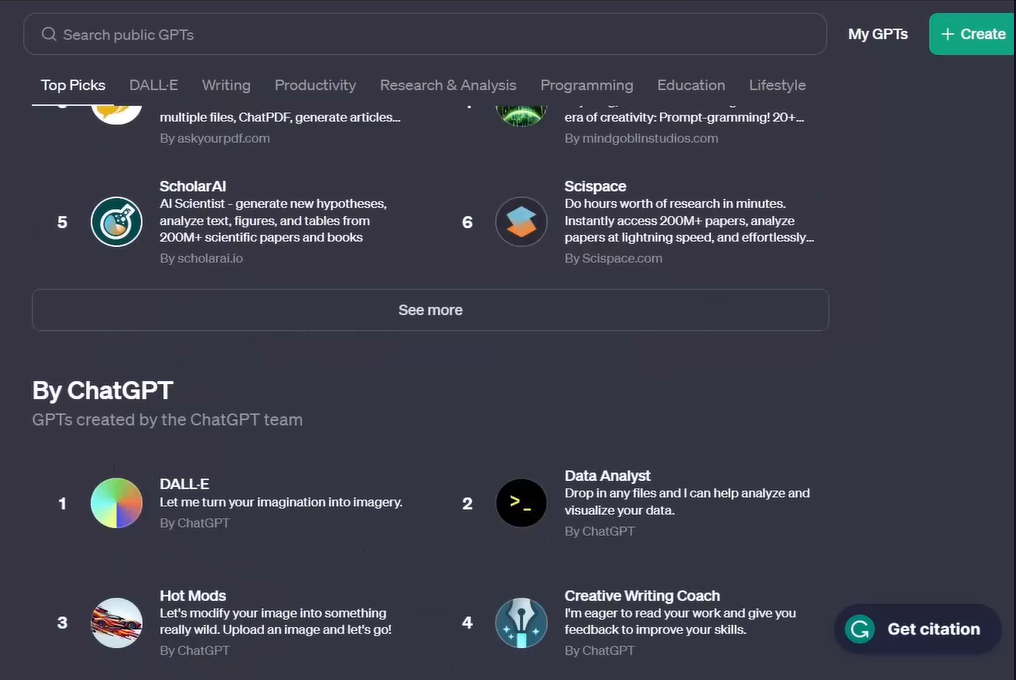This screenshot has width=1016, height=680.
Task: Click the See more button
Action: coord(430,310)
